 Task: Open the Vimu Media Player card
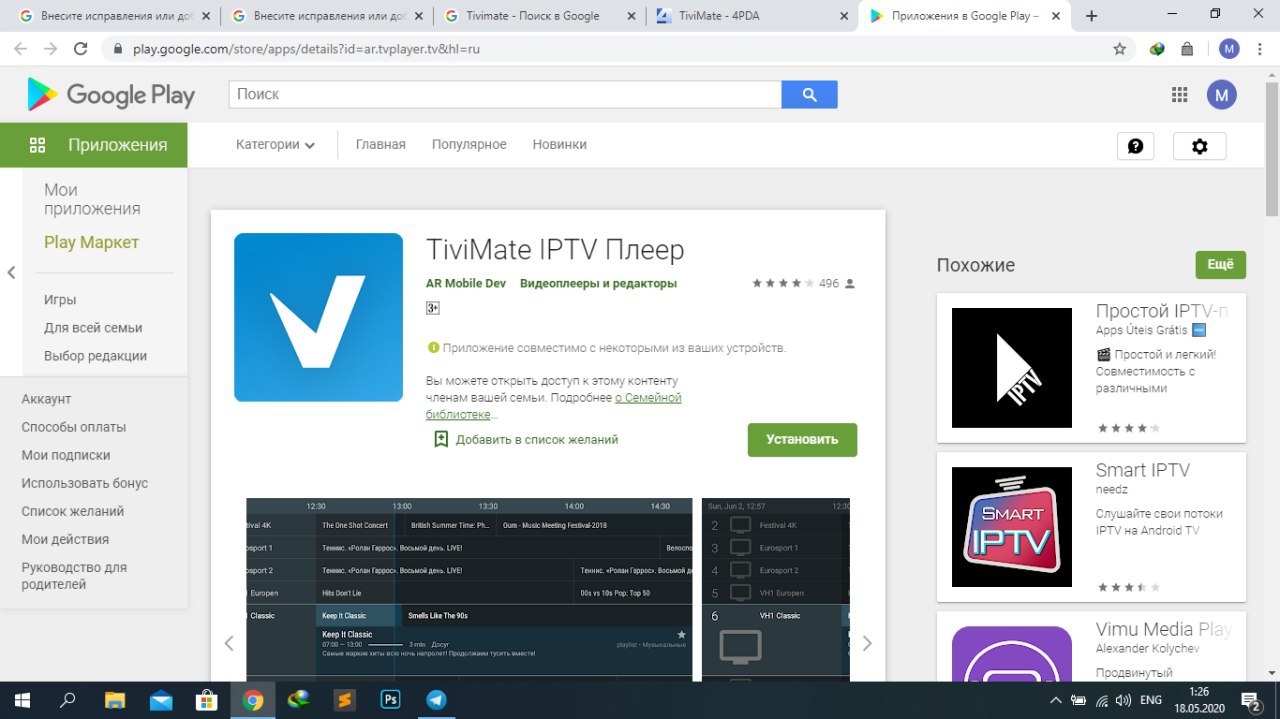pyautogui.click(x=1091, y=647)
